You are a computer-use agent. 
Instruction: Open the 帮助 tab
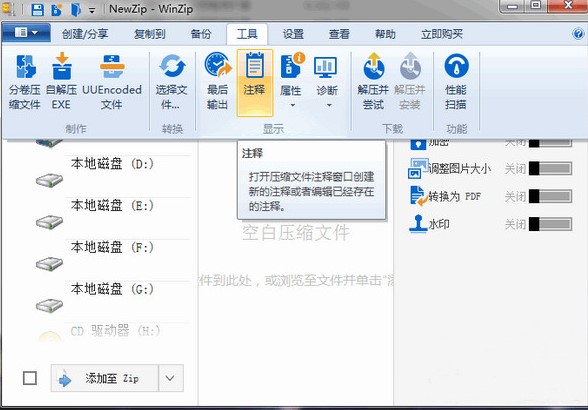386,34
